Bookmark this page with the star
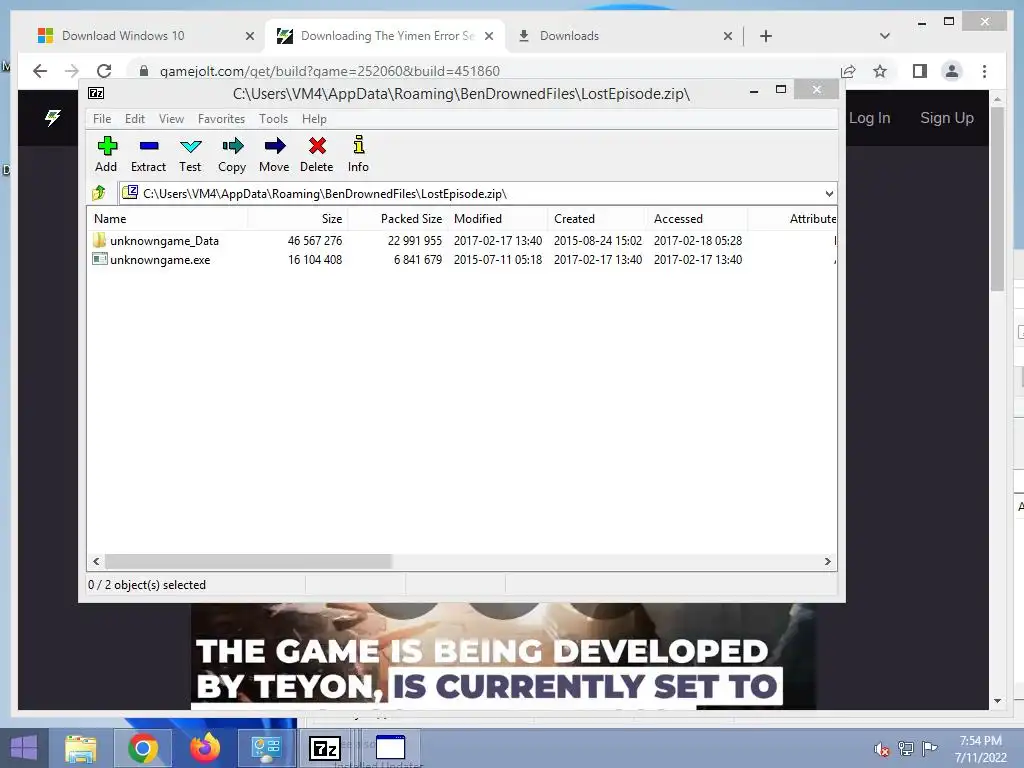The height and width of the screenshot is (768, 1024). pyautogui.click(x=880, y=71)
